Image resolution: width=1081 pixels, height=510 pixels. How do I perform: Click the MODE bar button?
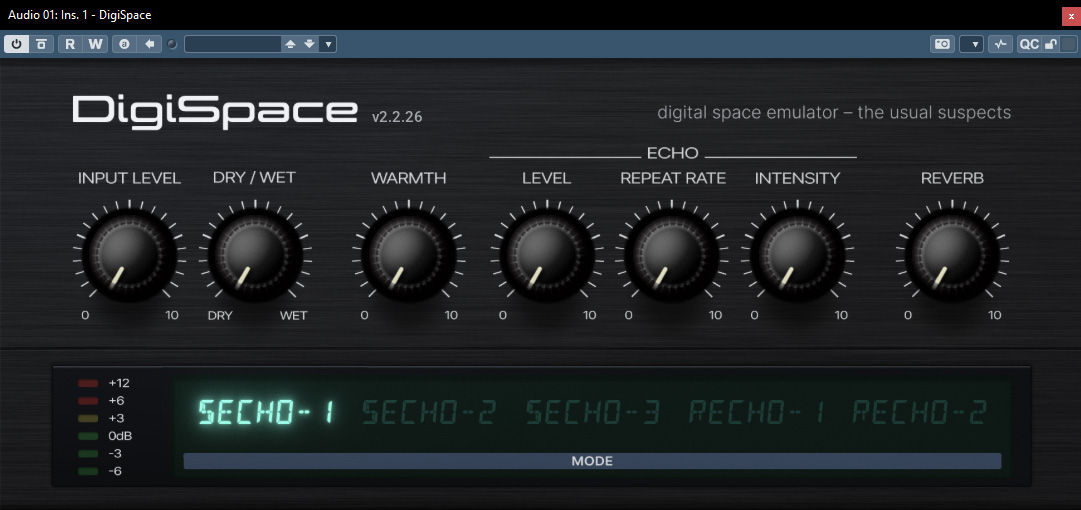(592, 461)
